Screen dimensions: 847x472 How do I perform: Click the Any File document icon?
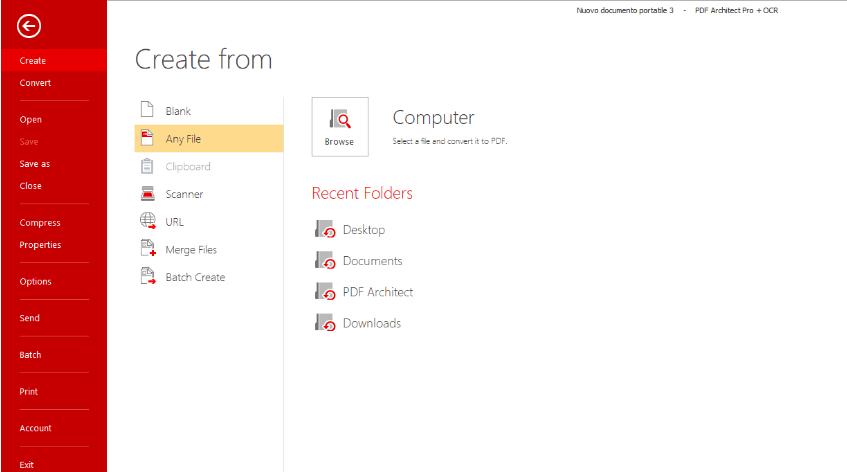(x=147, y=137)
